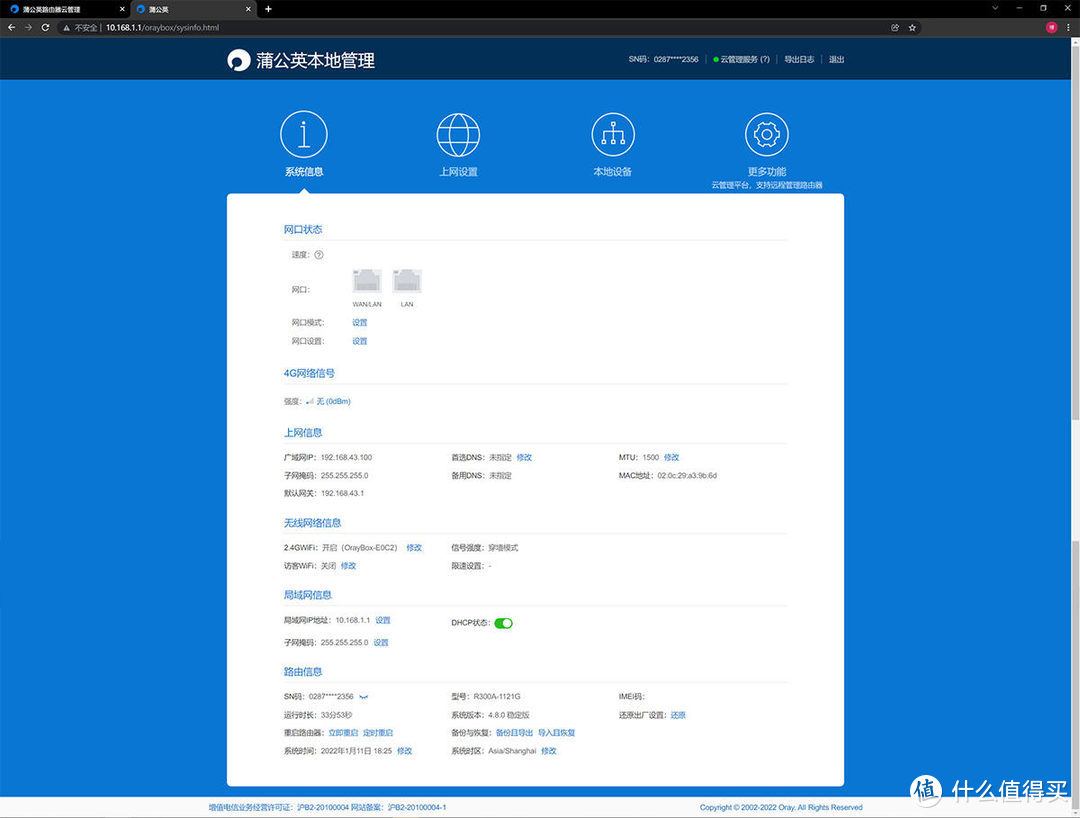Open the 上网设置 globe icon

[458, 134]
